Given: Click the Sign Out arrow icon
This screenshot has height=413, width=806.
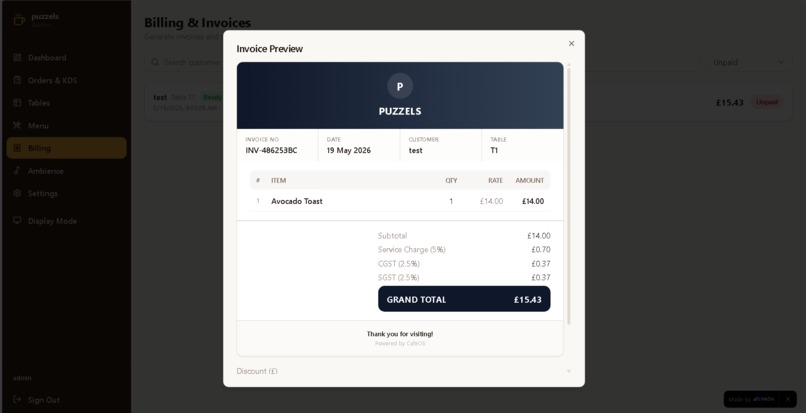Looking at the screenshot, I should pyautogui.click(x=17, y=400).
